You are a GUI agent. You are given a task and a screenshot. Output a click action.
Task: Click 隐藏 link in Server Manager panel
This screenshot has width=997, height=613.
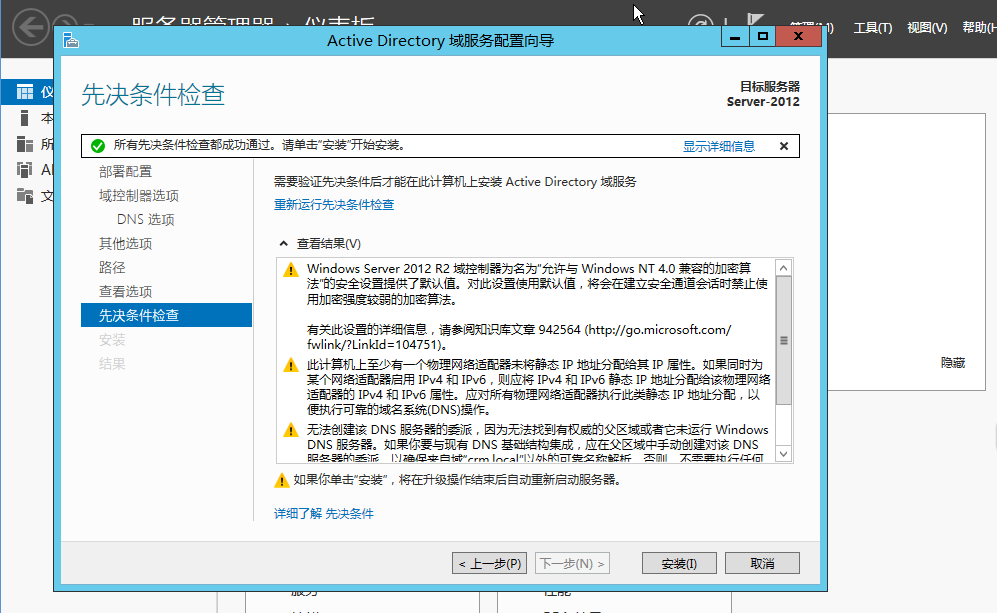click(x=952, y=362)
